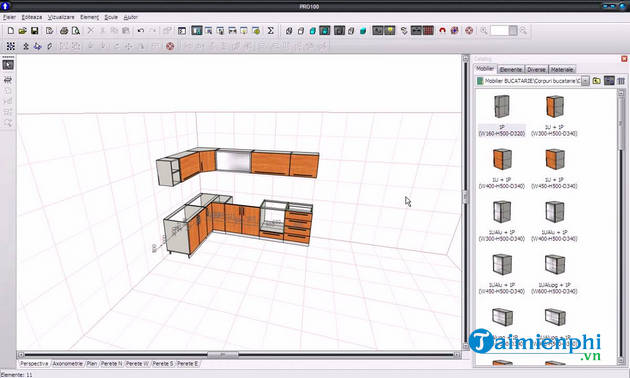Expand the catalog folder path dropdown

click(x=585, y=81)
